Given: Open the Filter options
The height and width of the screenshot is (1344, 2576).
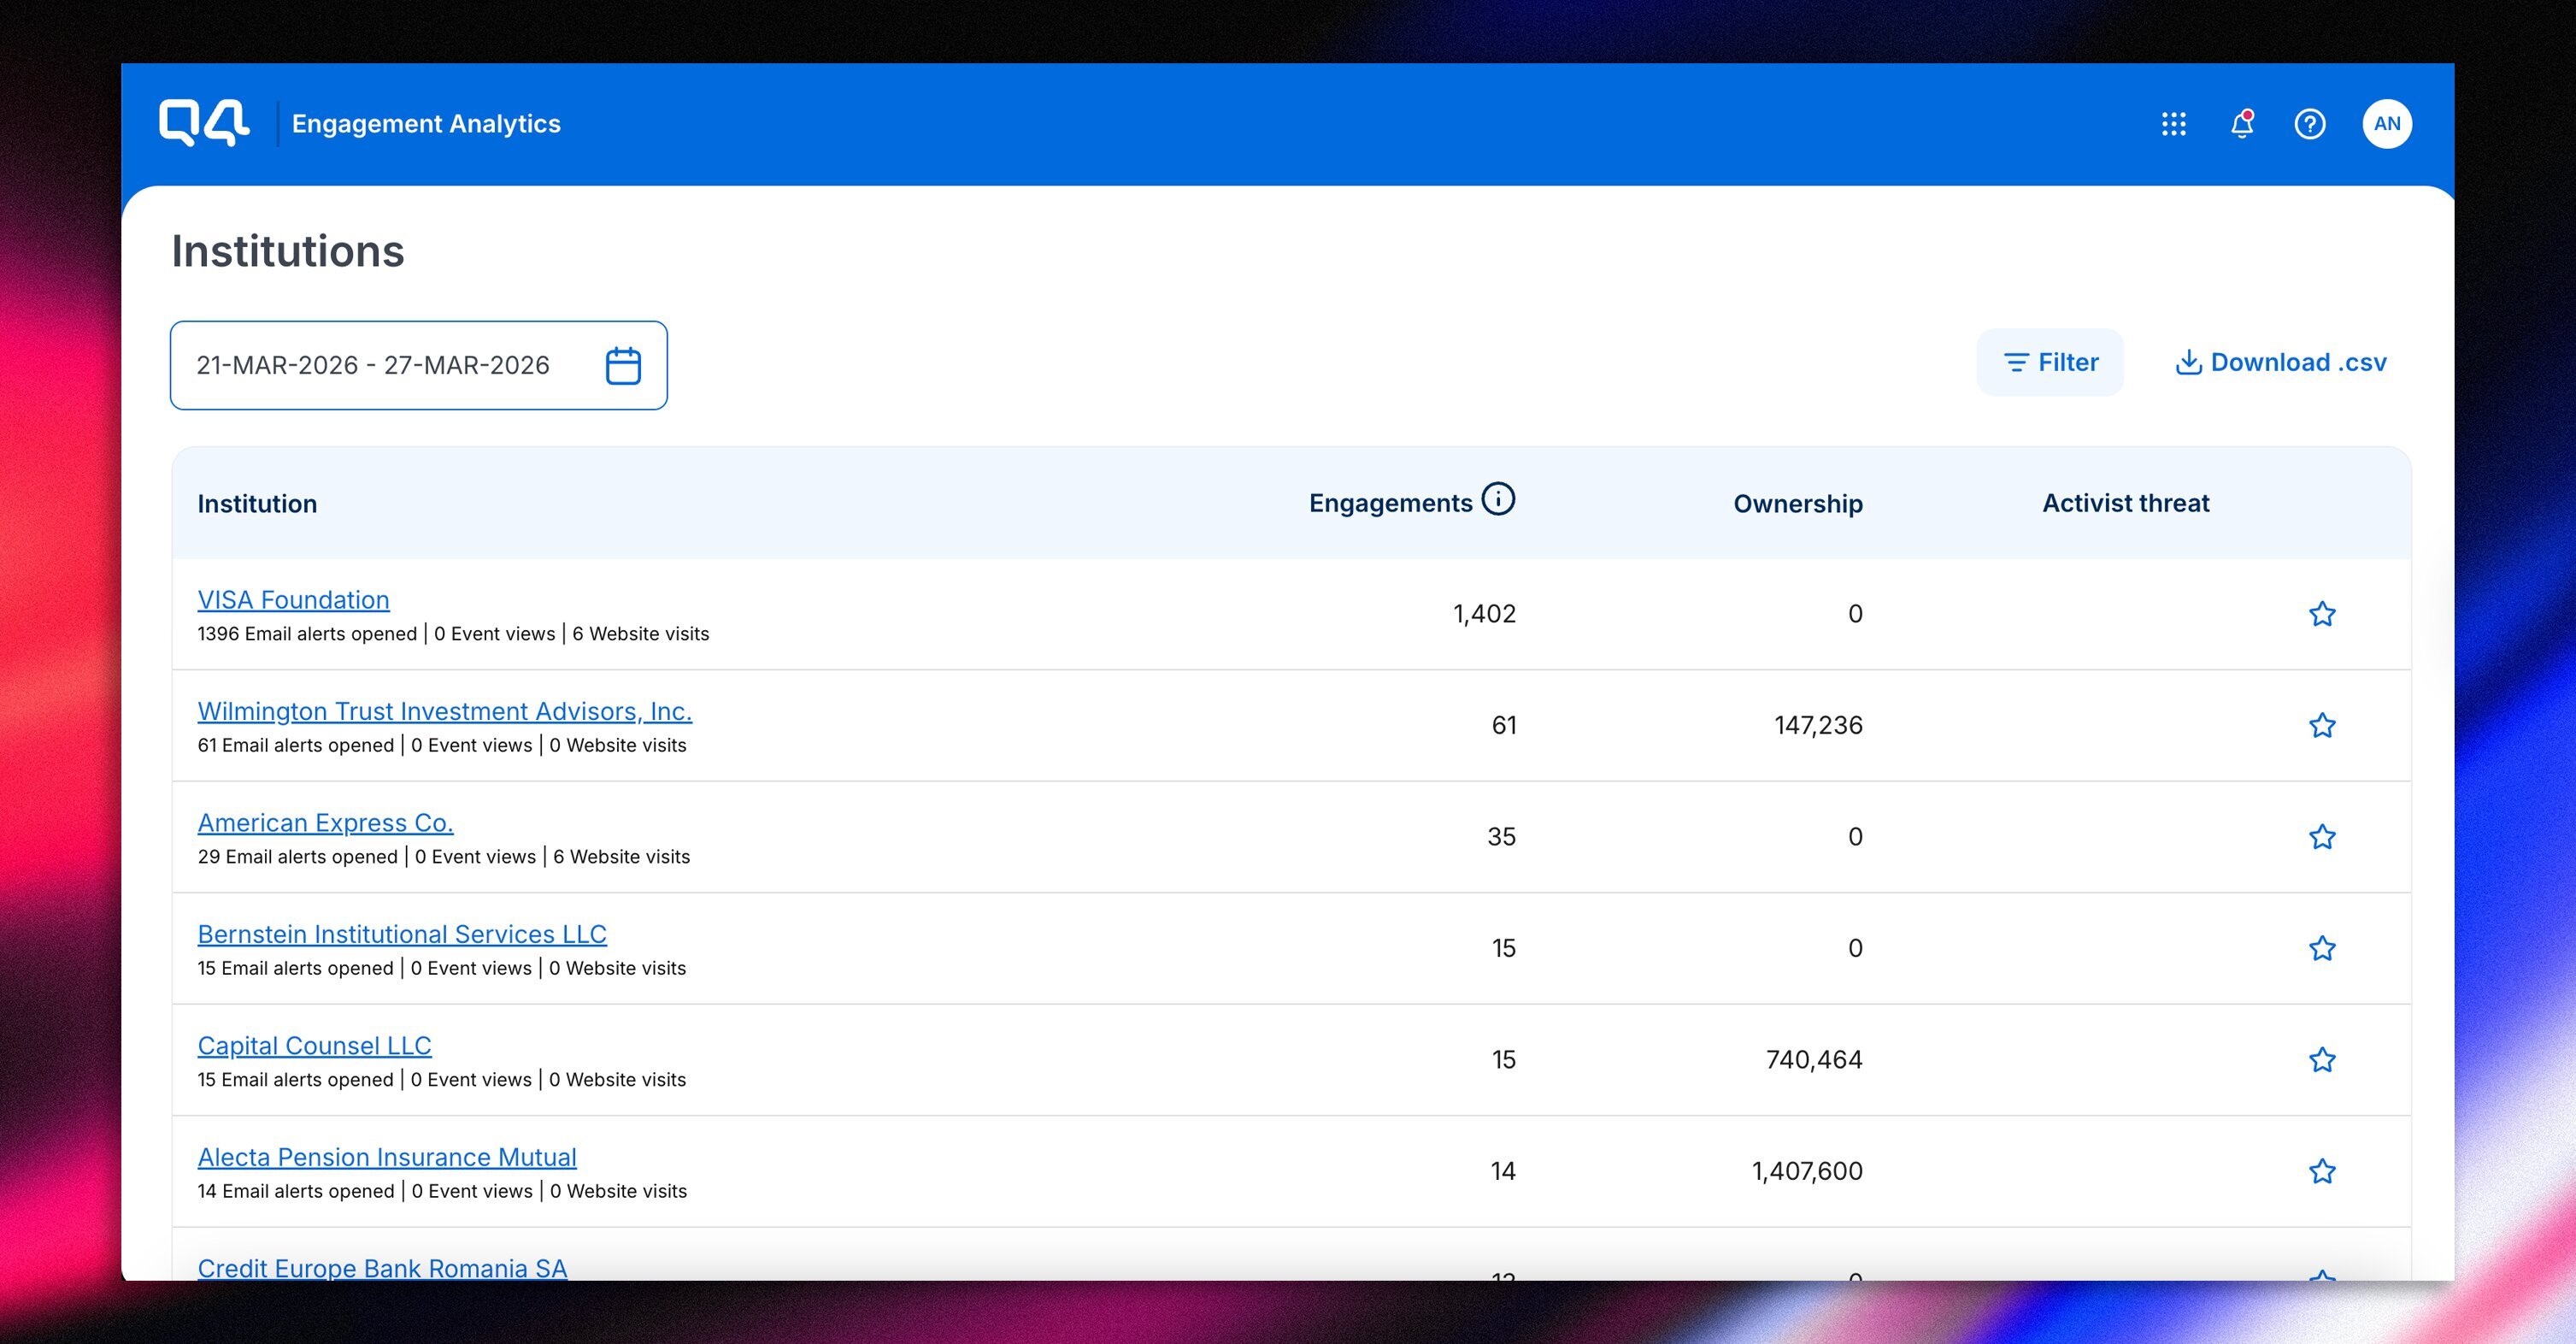Looking at the screenshot, I should (x=2050, y=363).
